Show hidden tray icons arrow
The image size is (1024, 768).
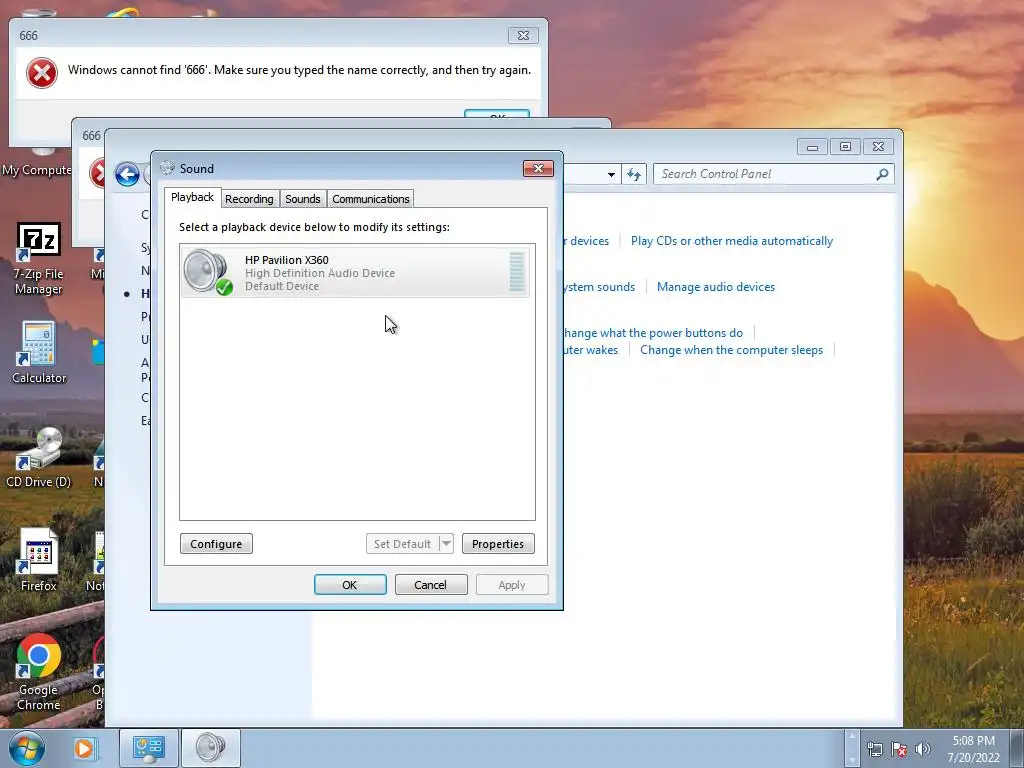(x=852, y=748)
